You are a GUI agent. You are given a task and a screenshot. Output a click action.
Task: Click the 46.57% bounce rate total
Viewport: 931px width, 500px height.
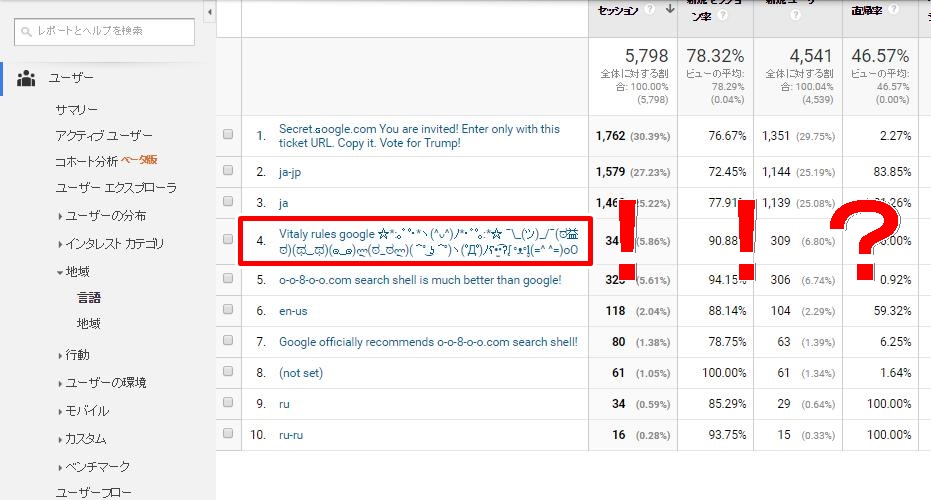coord(880,56)
